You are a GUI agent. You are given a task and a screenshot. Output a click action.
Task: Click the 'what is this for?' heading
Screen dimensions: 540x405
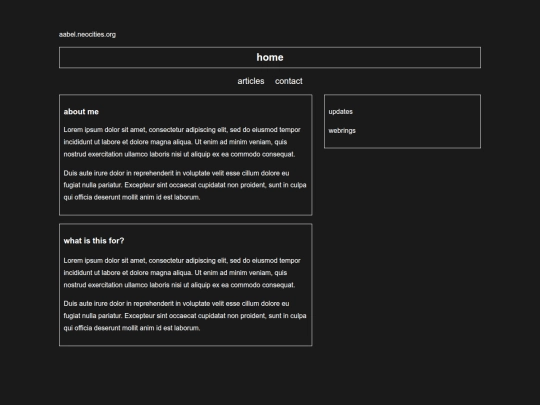coord(94,241)
